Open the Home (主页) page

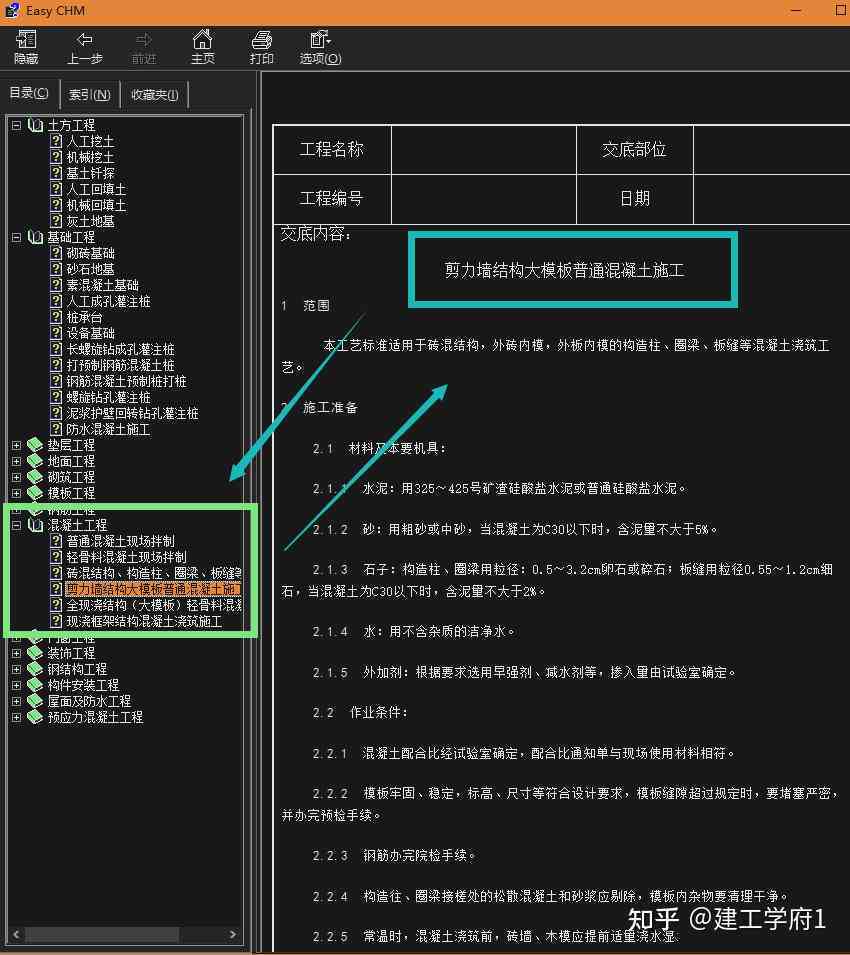click(x=203, y=47)
